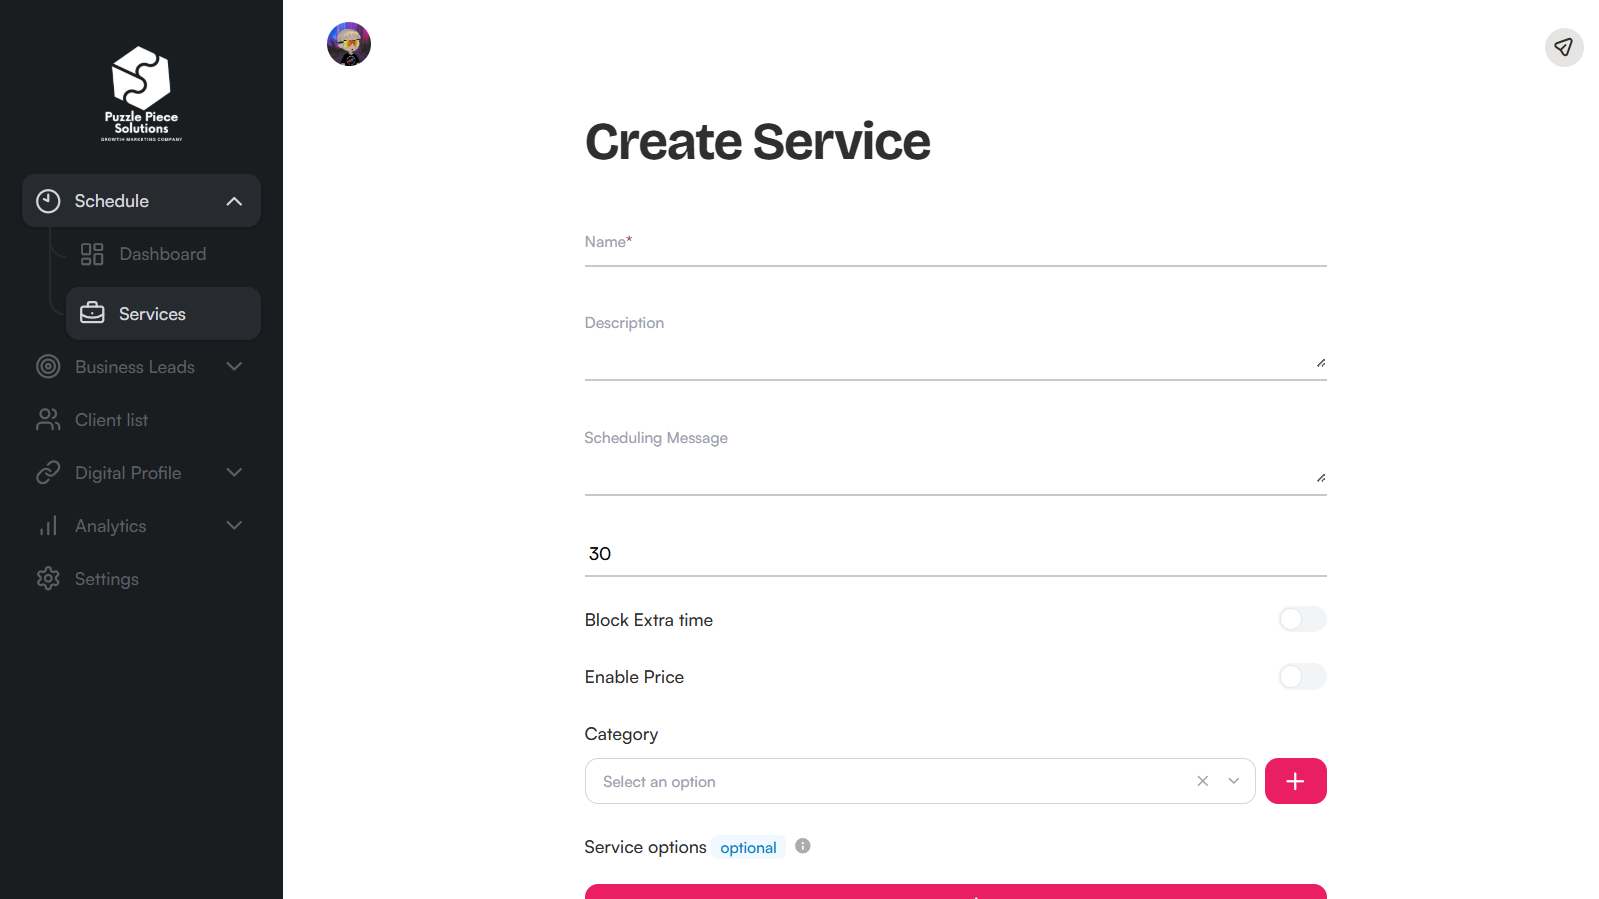Click the pink plus button beside Category
Viewport: 1599px width, 899px height.
click(x=1295, y=781)
